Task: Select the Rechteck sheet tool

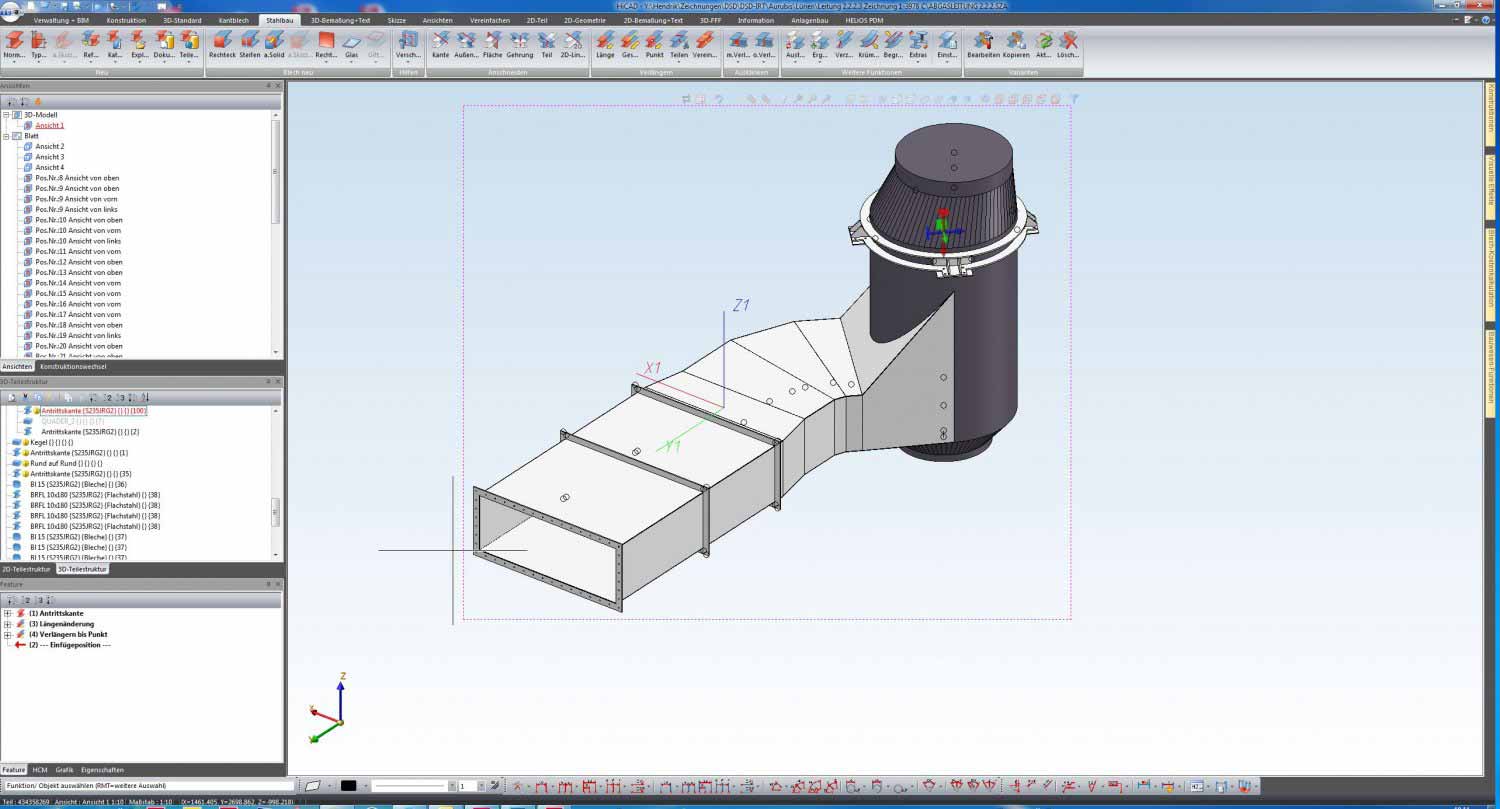Action: 222,44
